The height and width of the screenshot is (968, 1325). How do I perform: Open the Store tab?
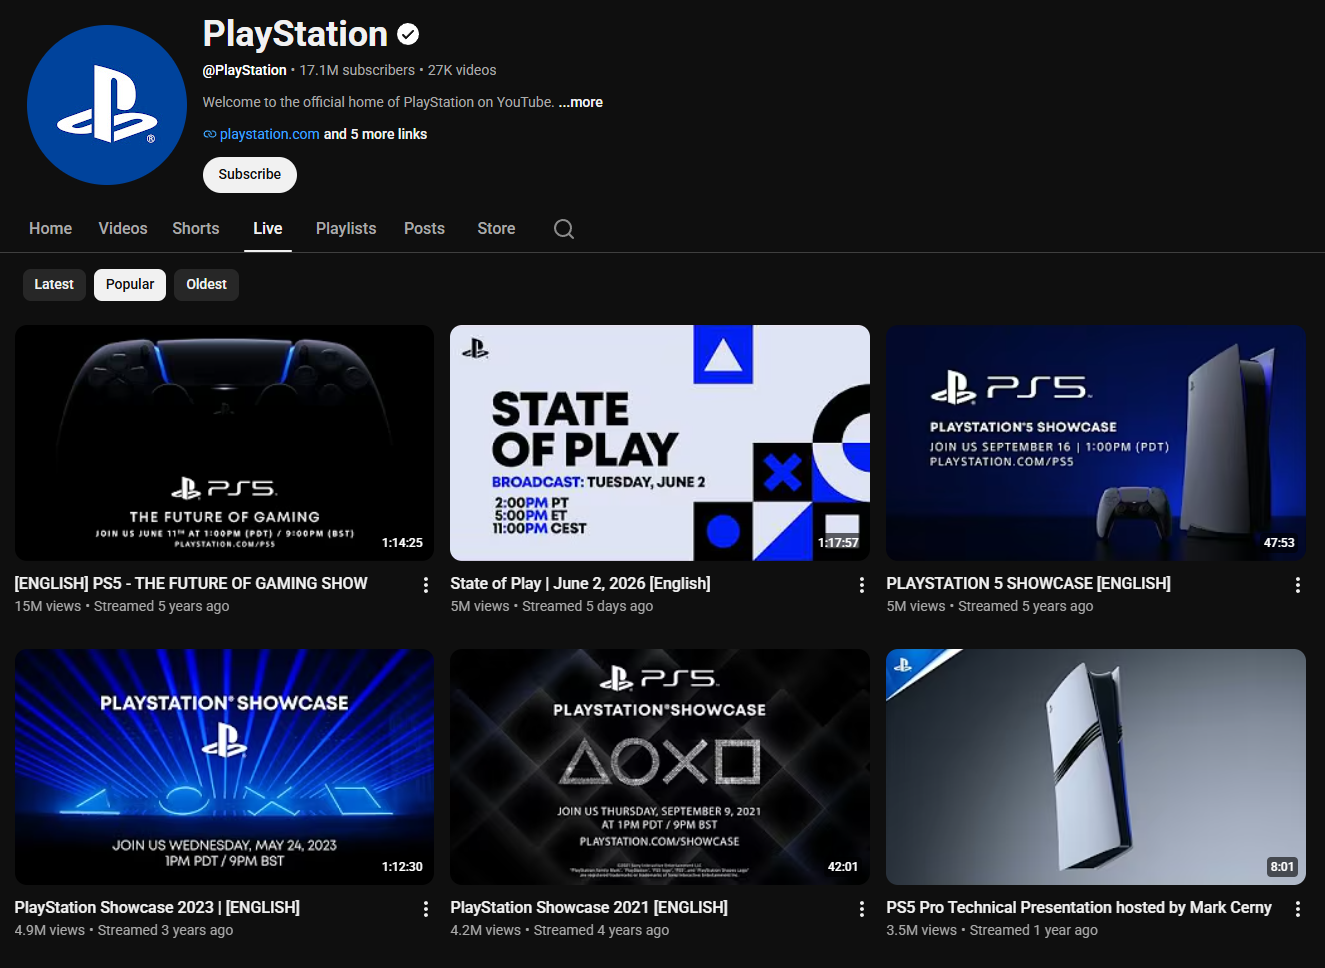pyautogui.click(x=496, y=228)
